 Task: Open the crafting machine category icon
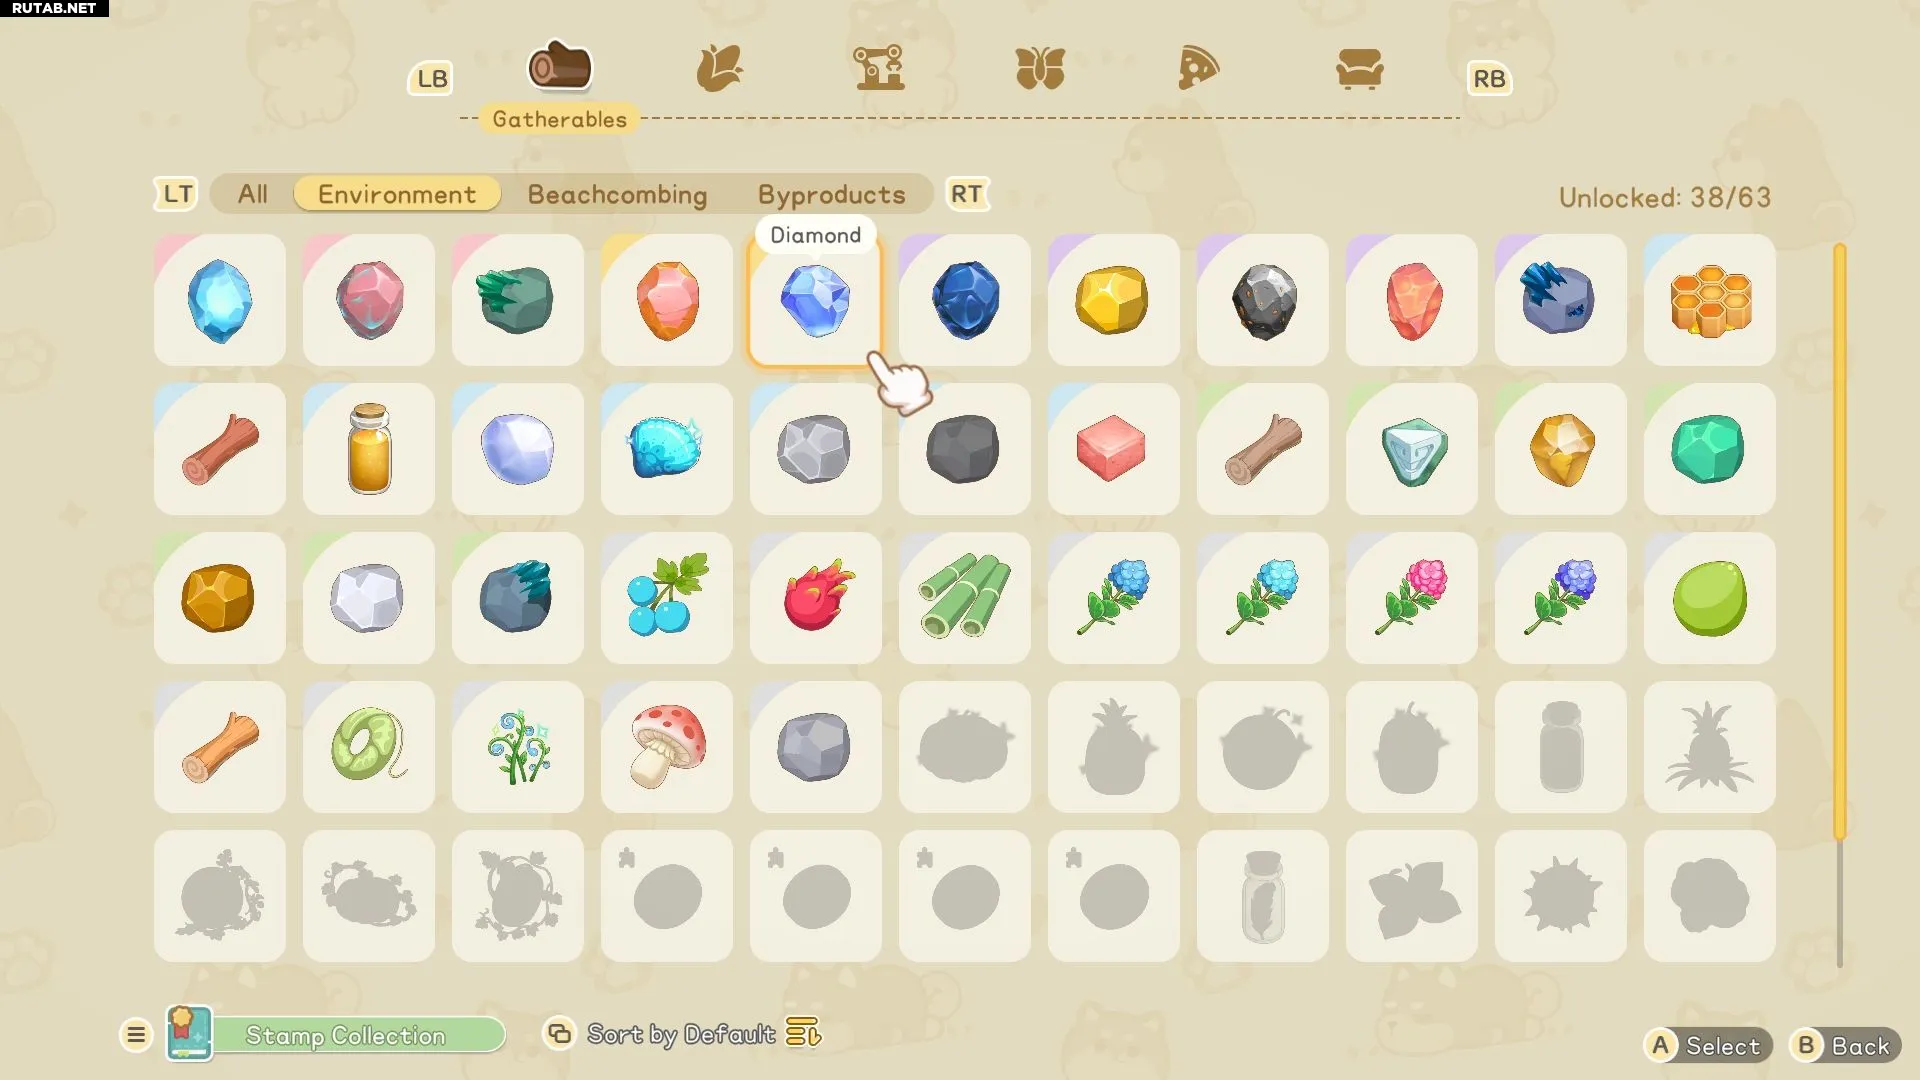click(879, 68)
